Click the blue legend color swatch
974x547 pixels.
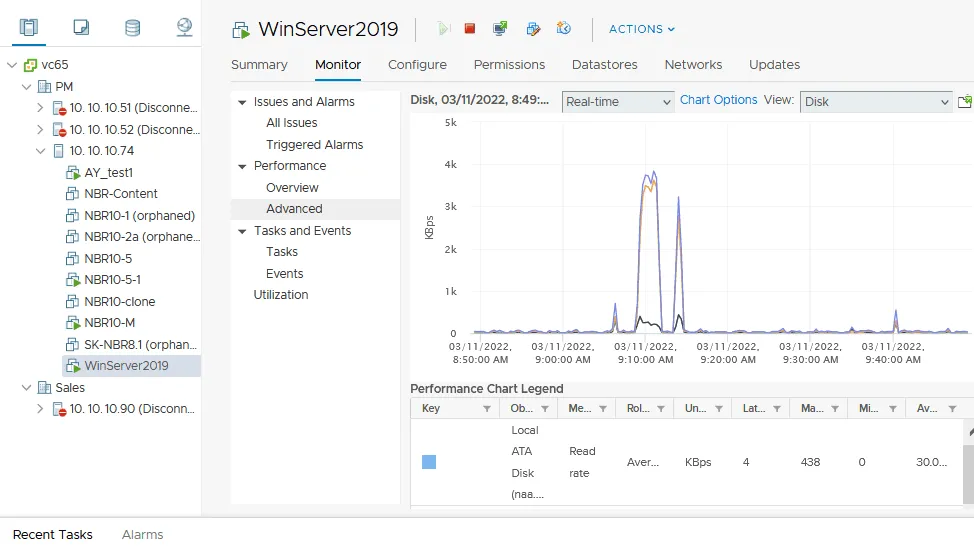[429, 462]
